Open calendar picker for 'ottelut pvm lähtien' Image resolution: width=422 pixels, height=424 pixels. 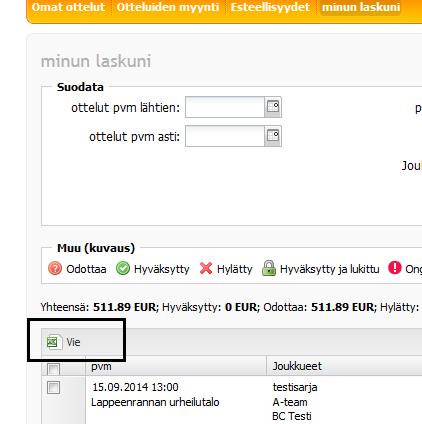tap(273, 107)
